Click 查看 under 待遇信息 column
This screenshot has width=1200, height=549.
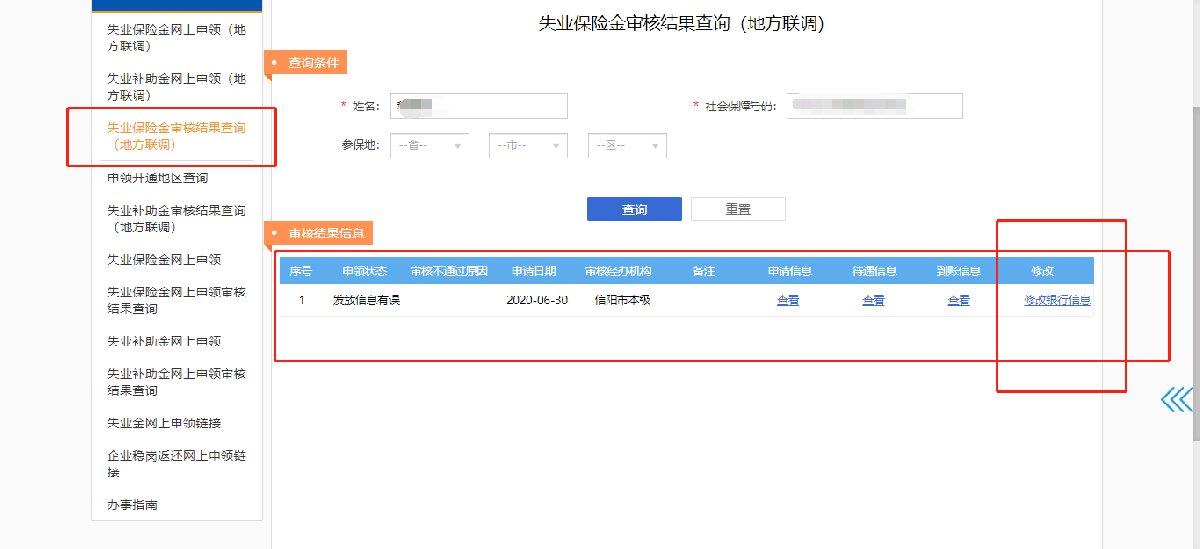click(873, 300)
